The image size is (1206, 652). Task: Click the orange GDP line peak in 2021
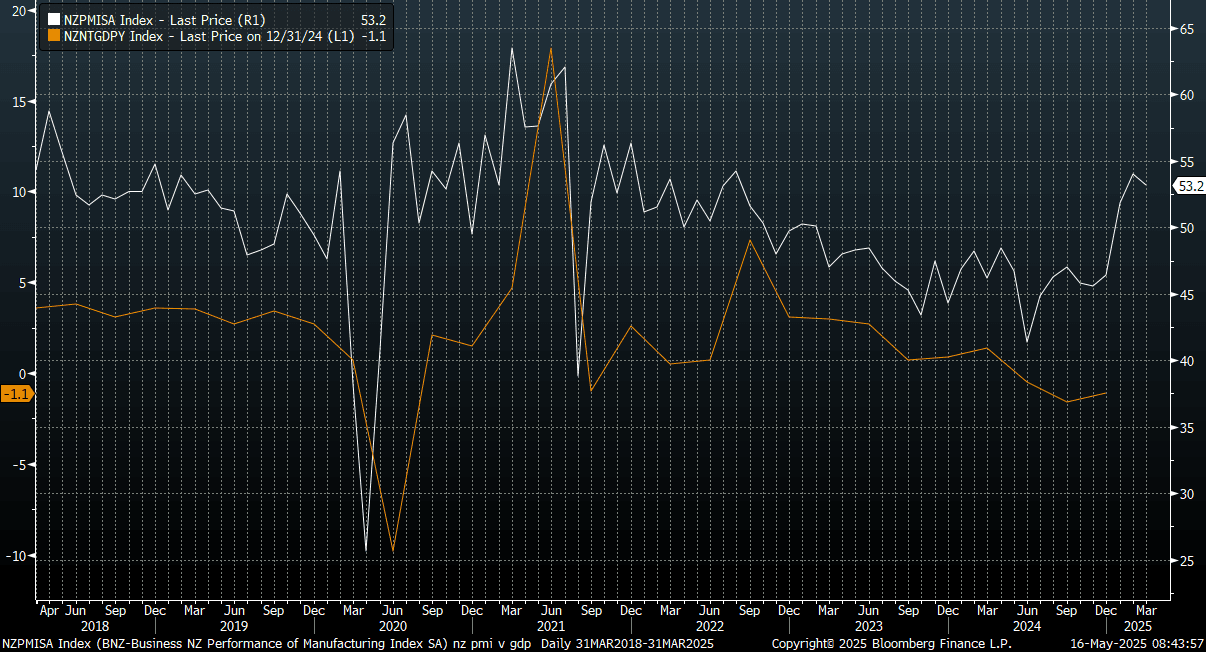click(551, 48)
